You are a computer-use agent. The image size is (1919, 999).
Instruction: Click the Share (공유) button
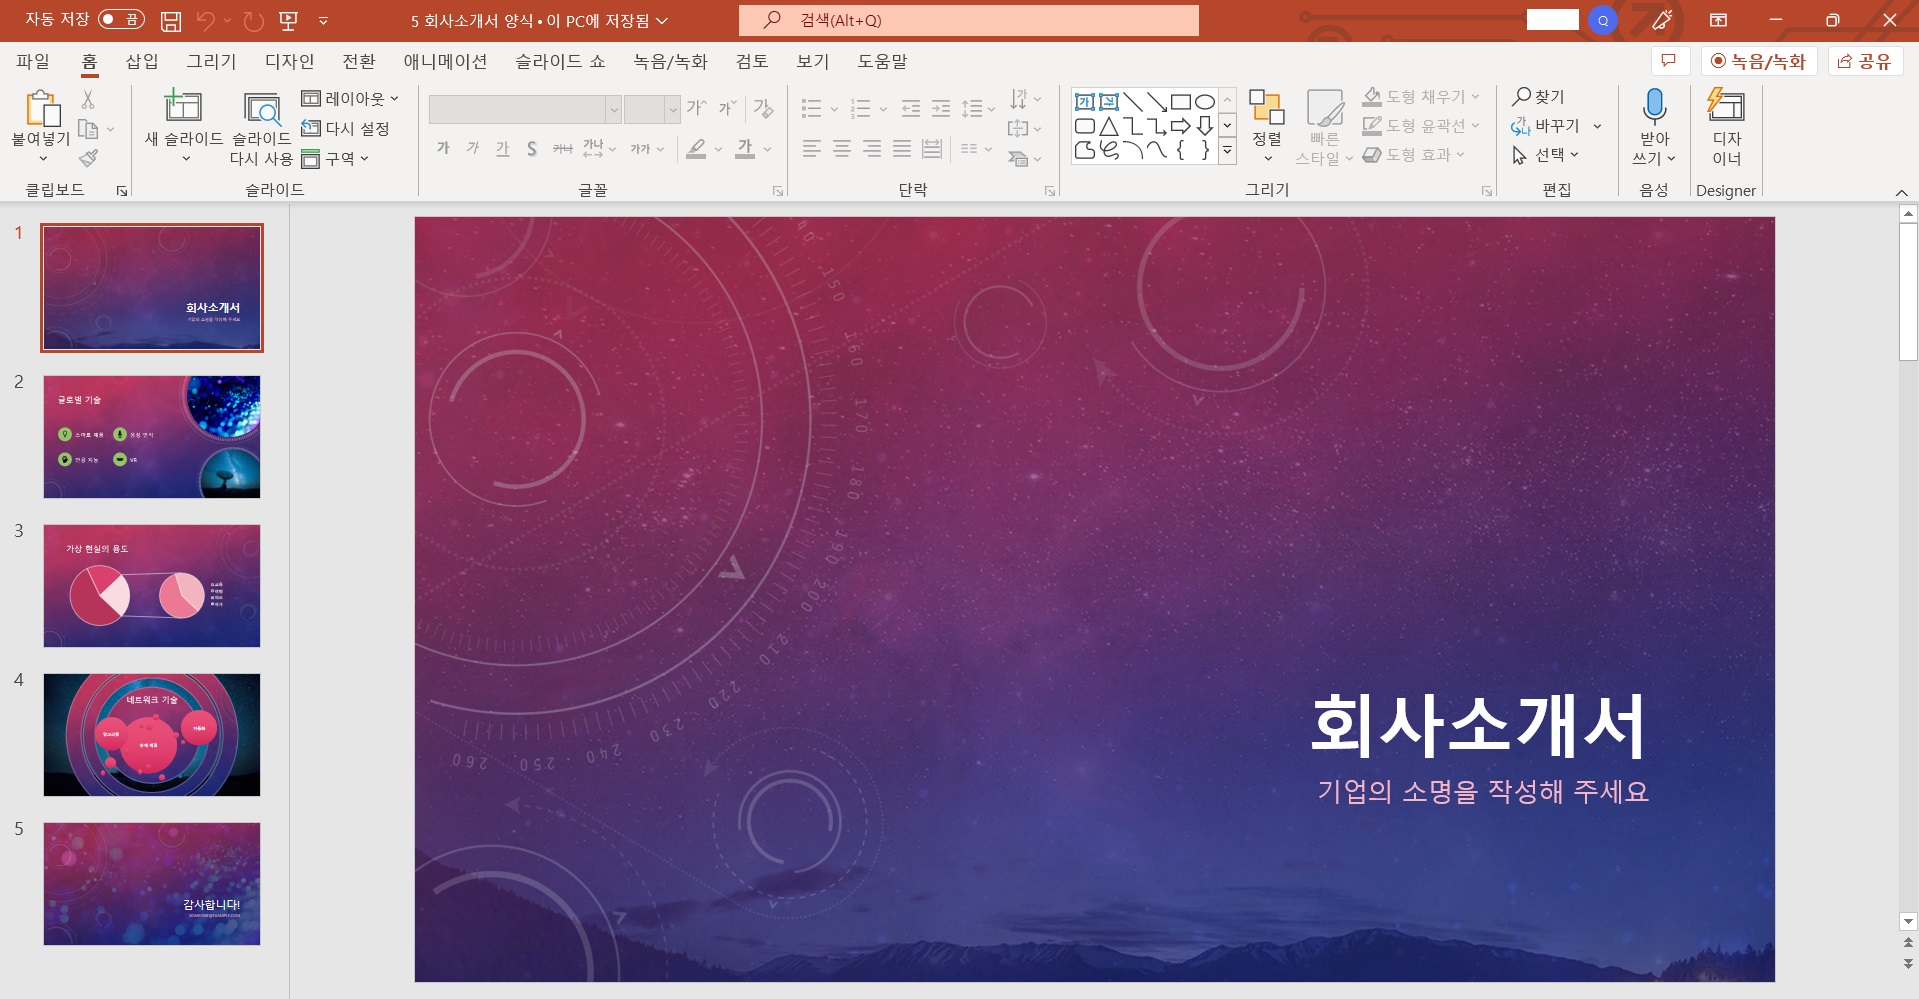1865,61
